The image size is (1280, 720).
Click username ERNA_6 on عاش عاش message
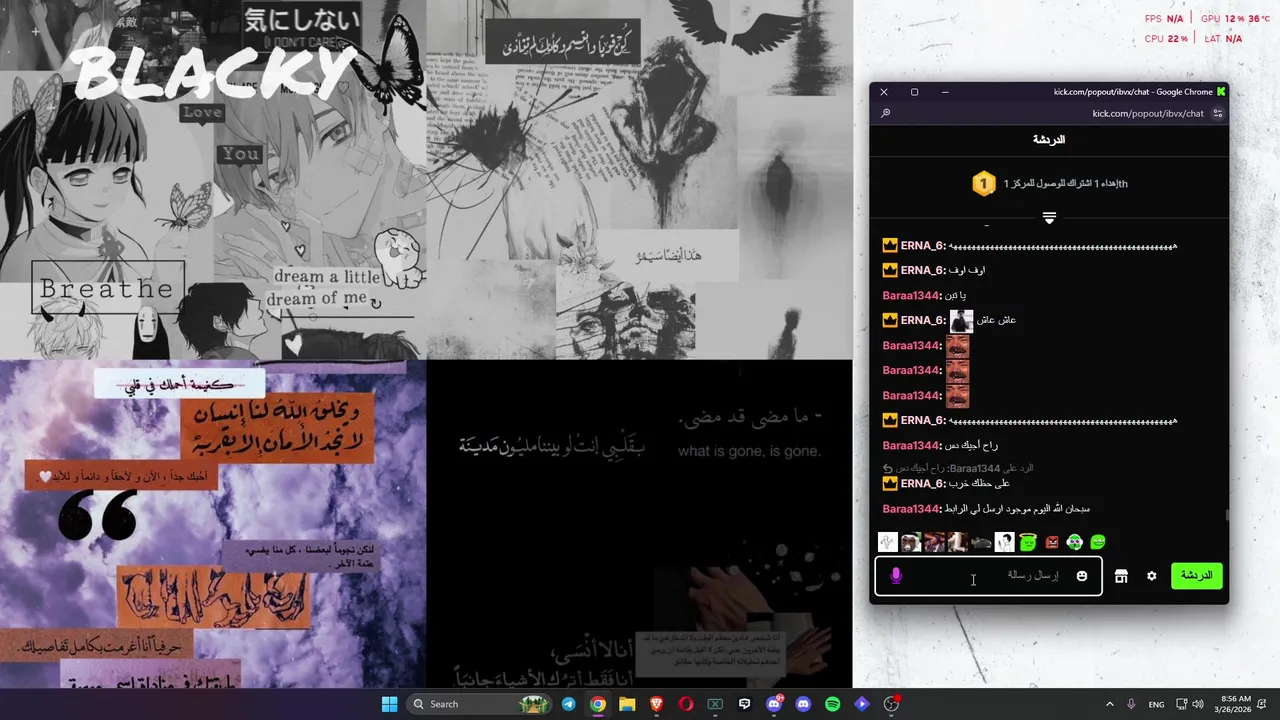[923, 320]
